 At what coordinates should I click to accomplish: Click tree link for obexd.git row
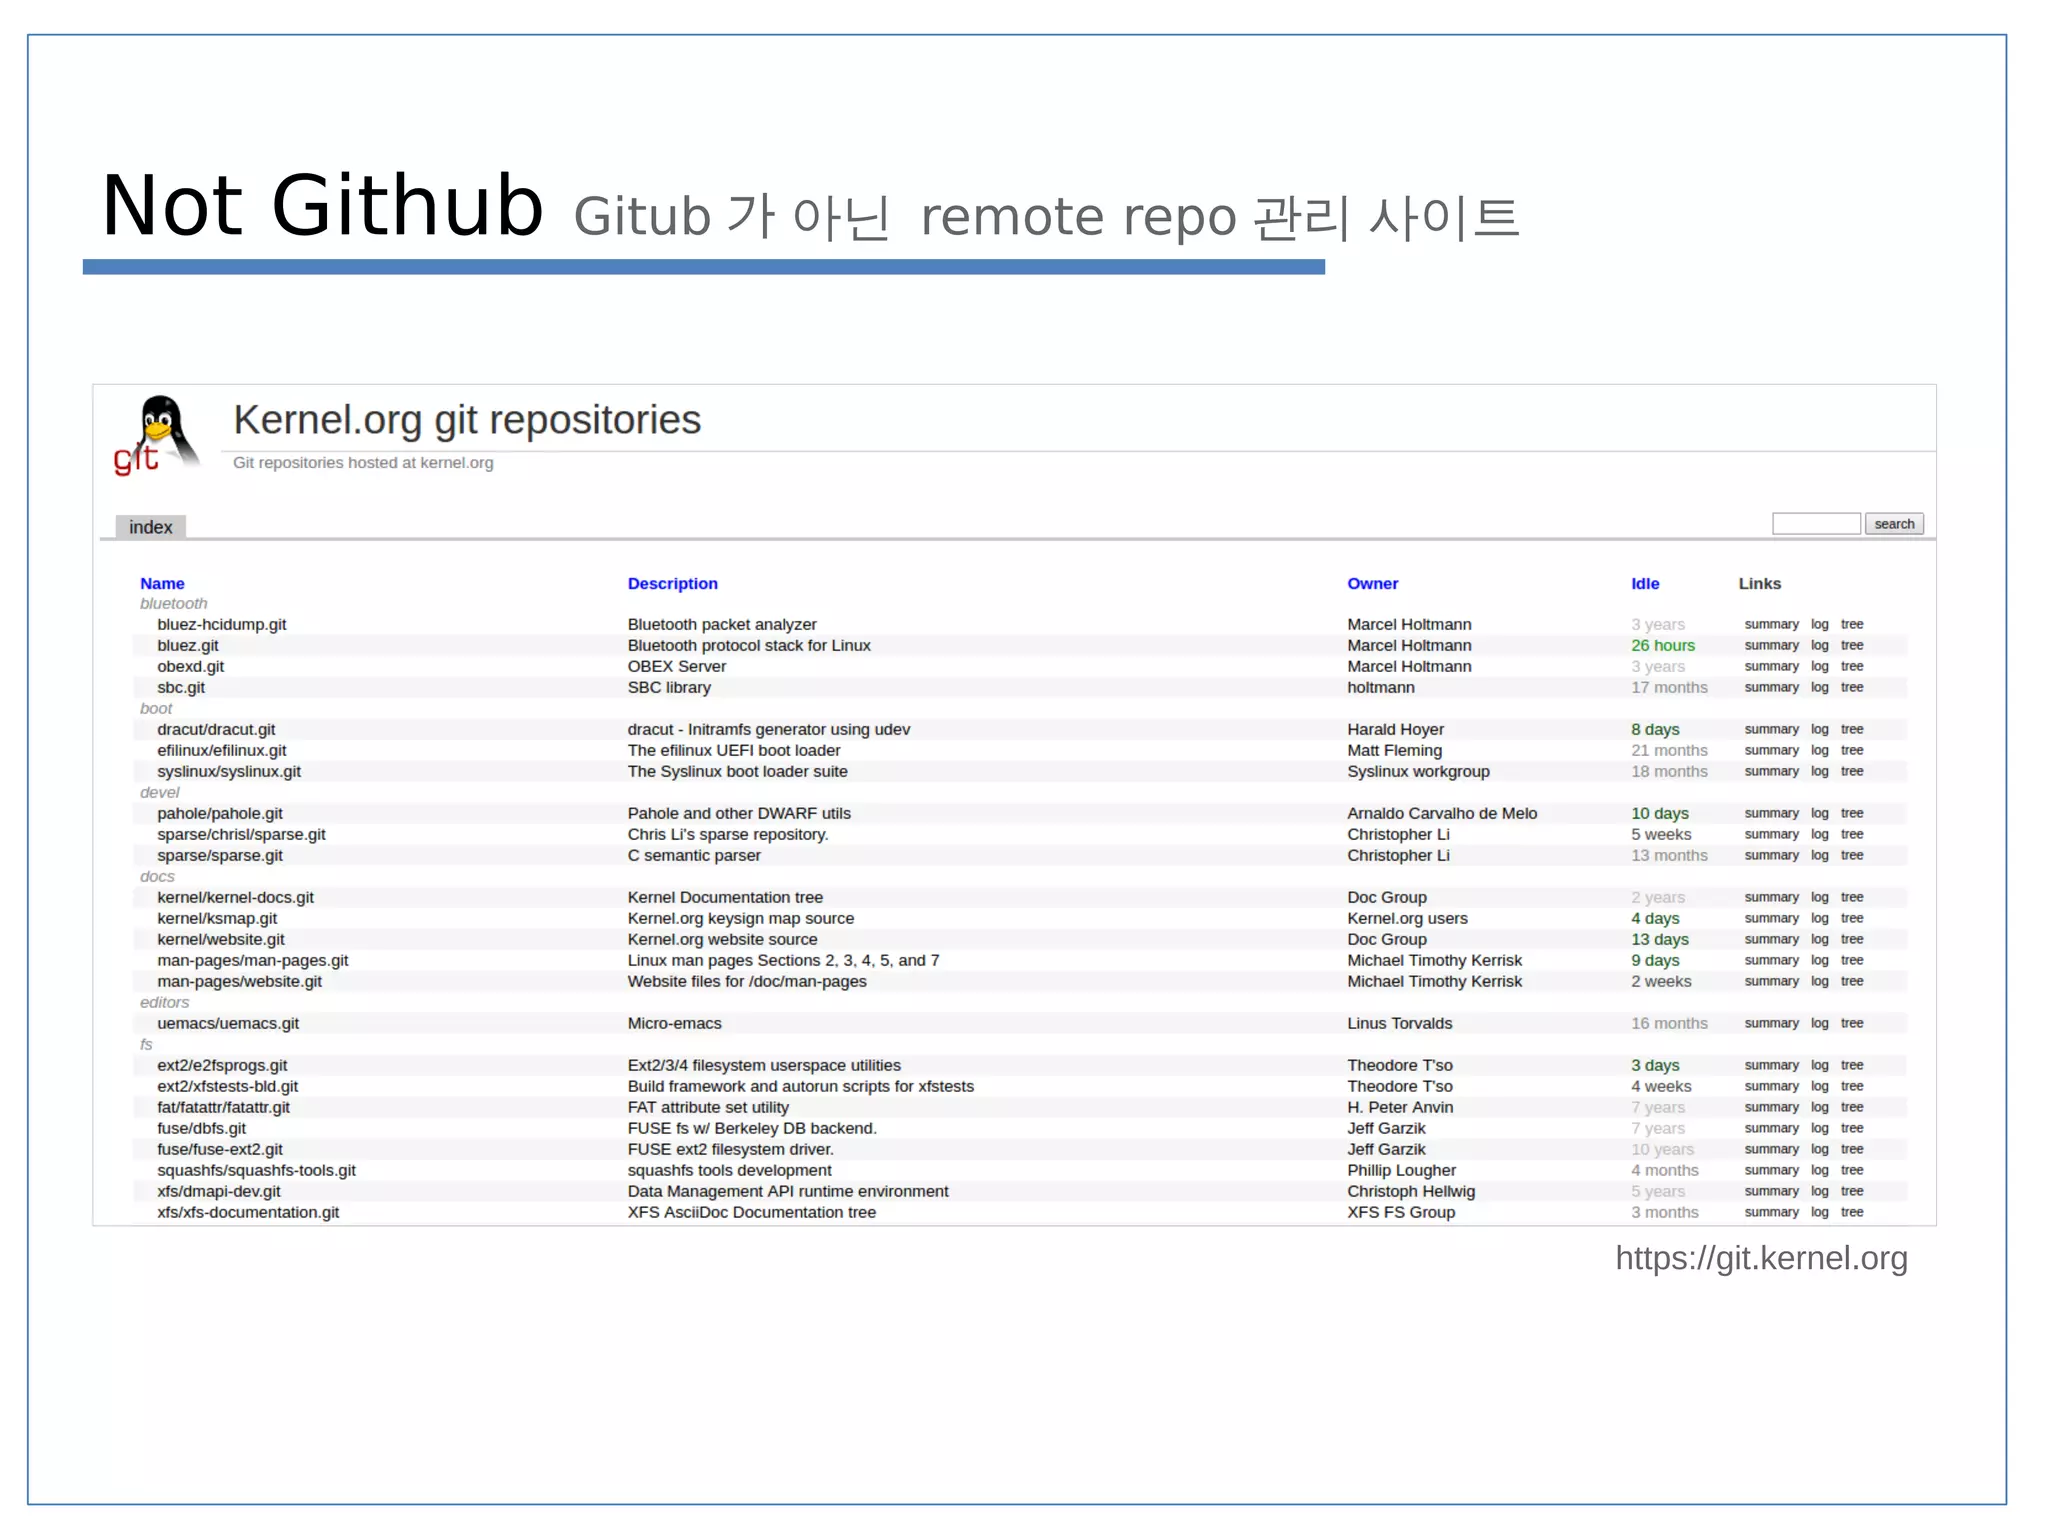pos(1852,667)
